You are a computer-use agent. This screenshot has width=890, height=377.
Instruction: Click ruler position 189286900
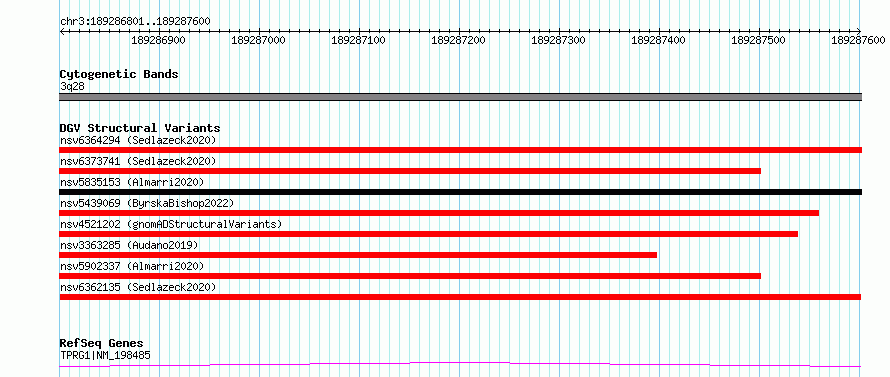(158, 40)
